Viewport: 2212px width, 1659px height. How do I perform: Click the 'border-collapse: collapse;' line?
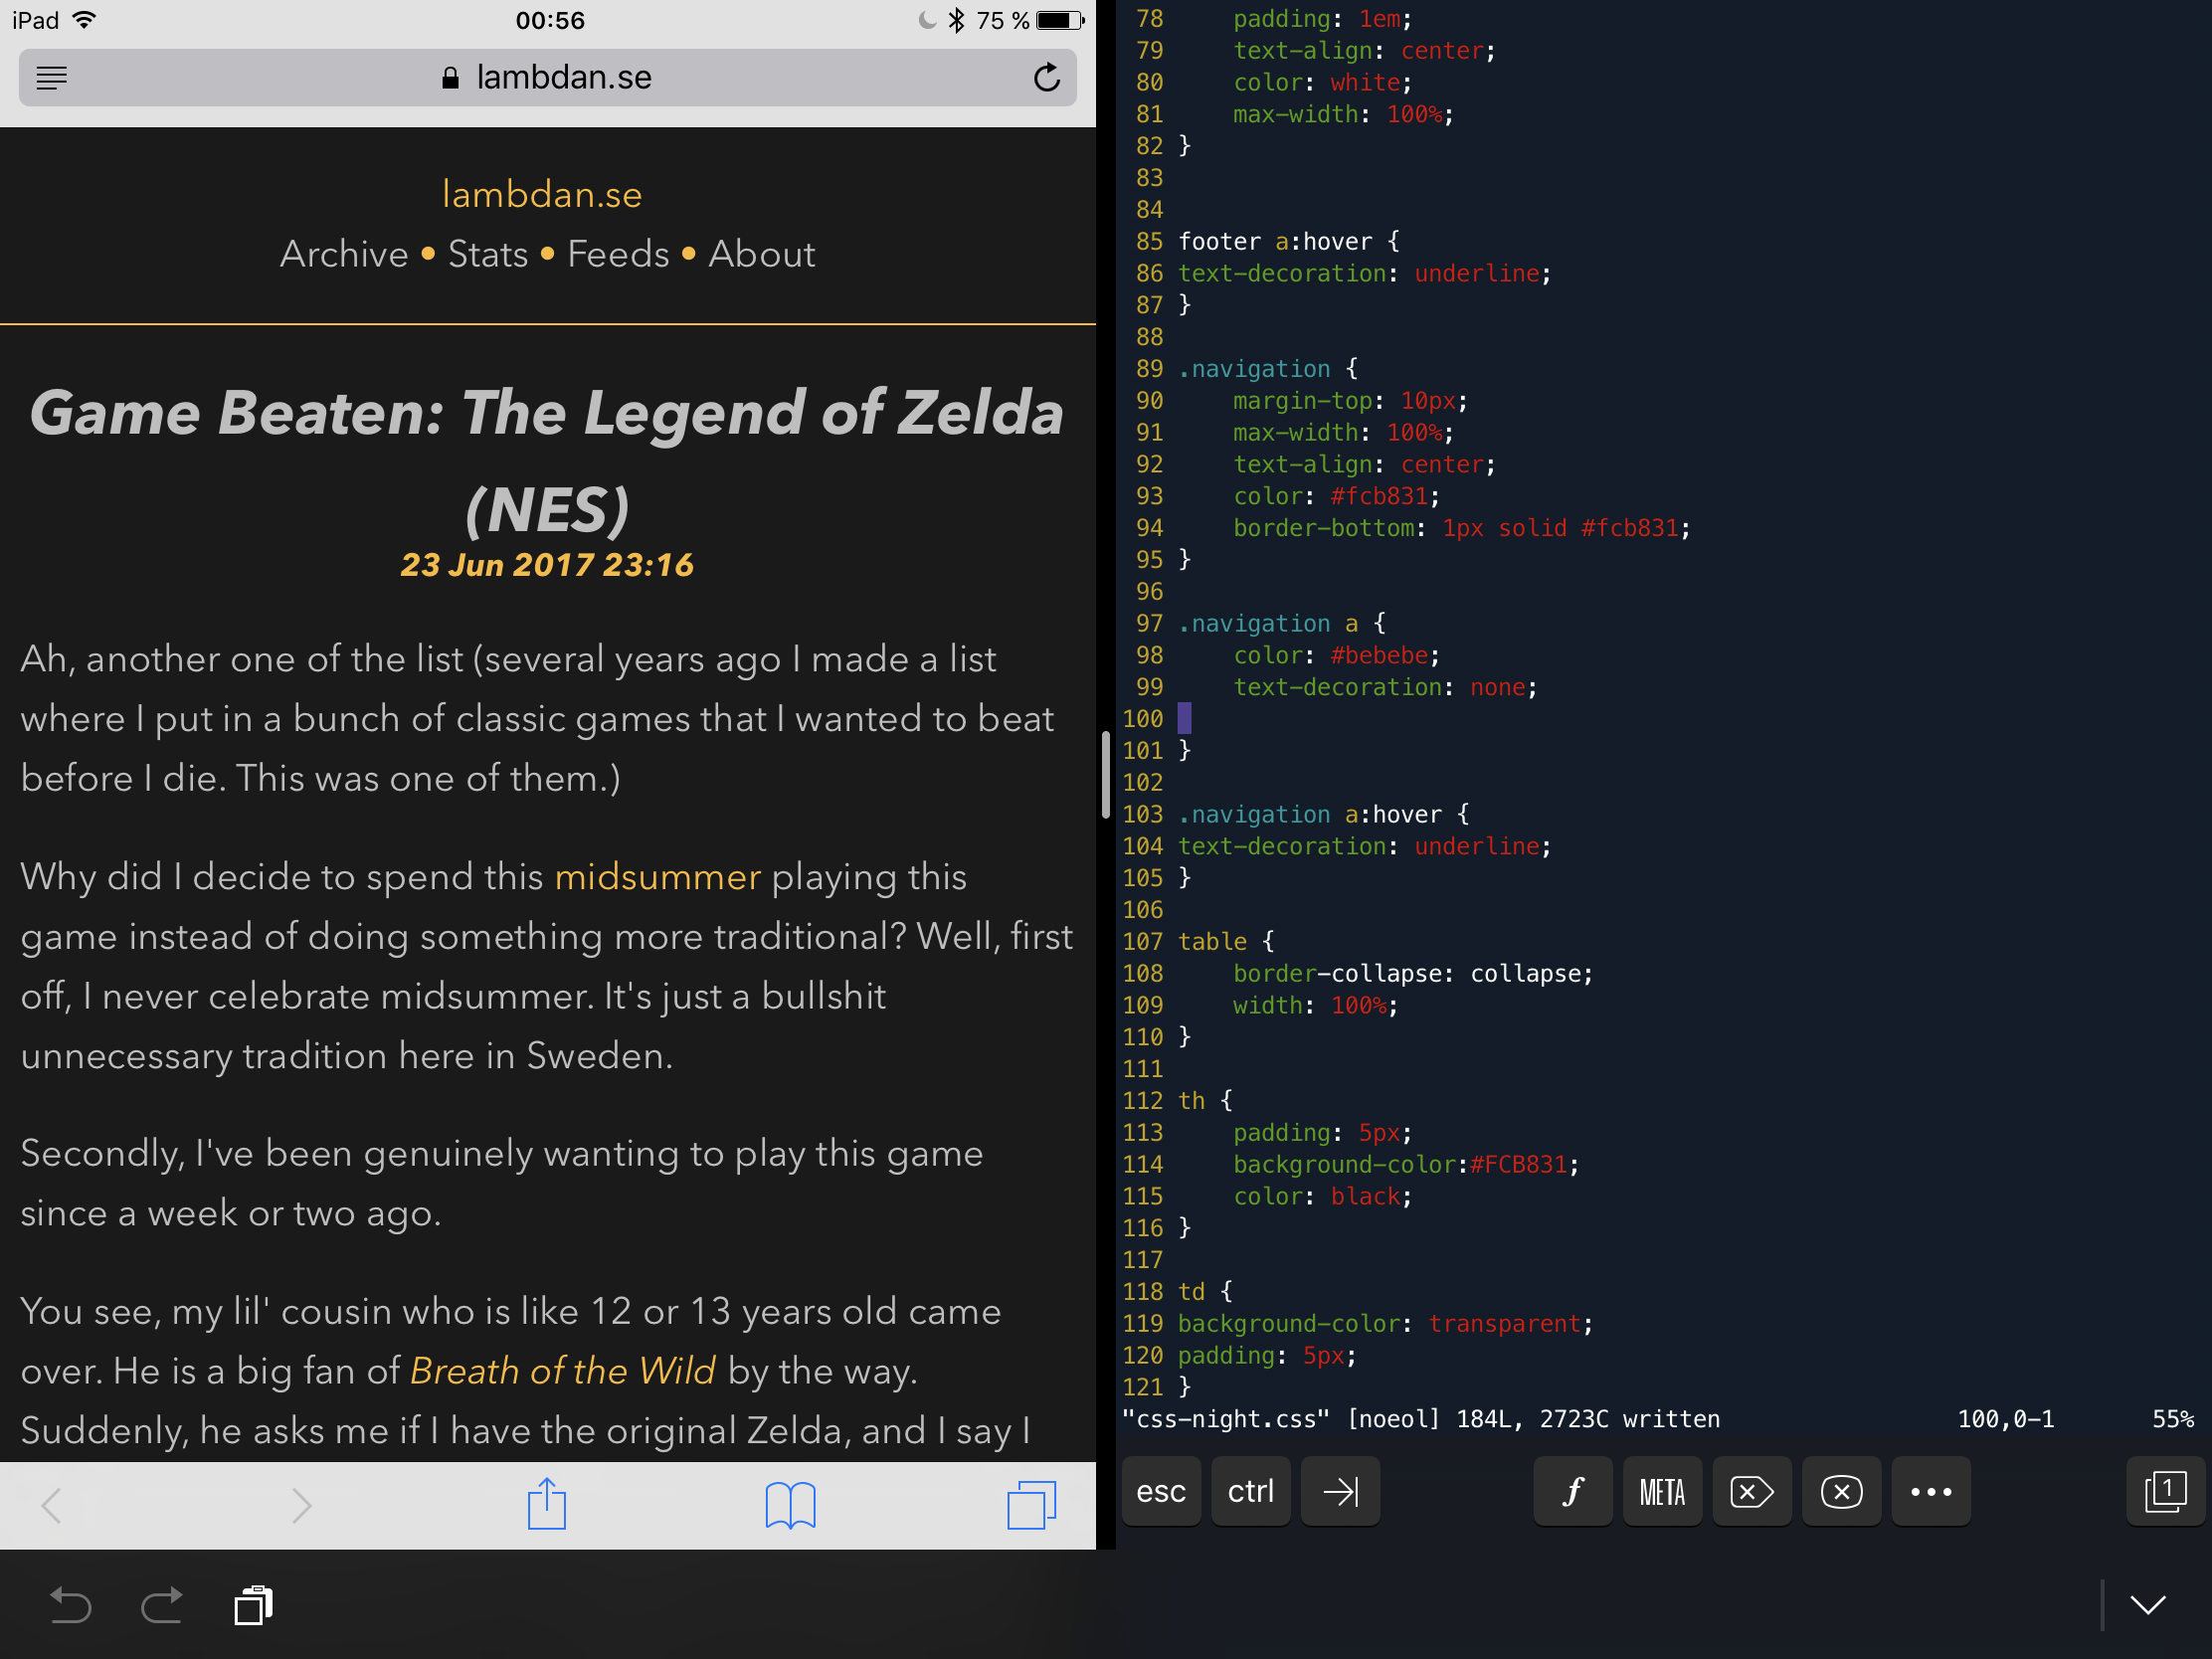click(1413, 973)
